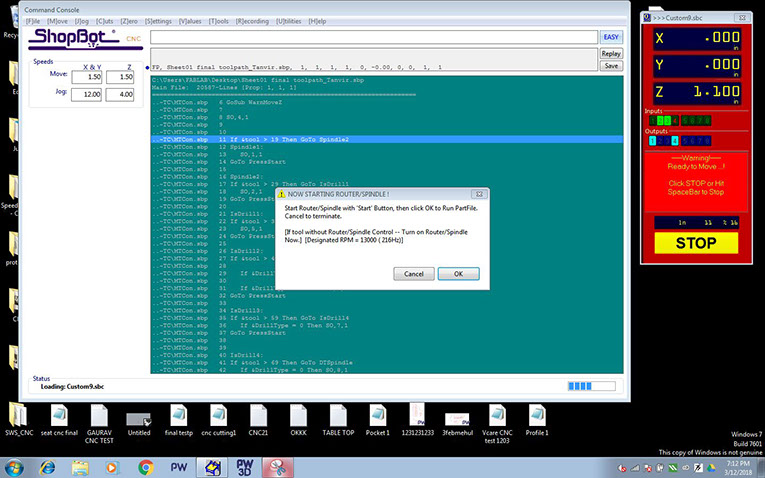Click the Y position readout

point(697,65)
